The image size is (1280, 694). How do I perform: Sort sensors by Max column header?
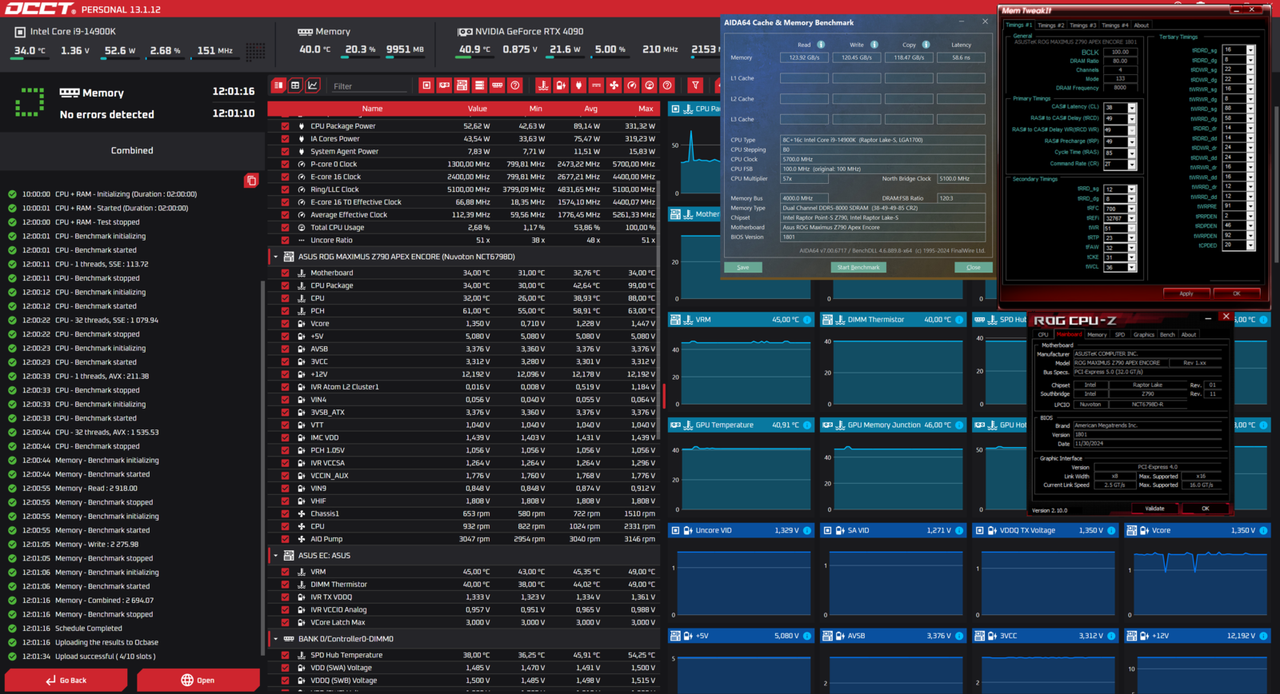click(645, 108)
